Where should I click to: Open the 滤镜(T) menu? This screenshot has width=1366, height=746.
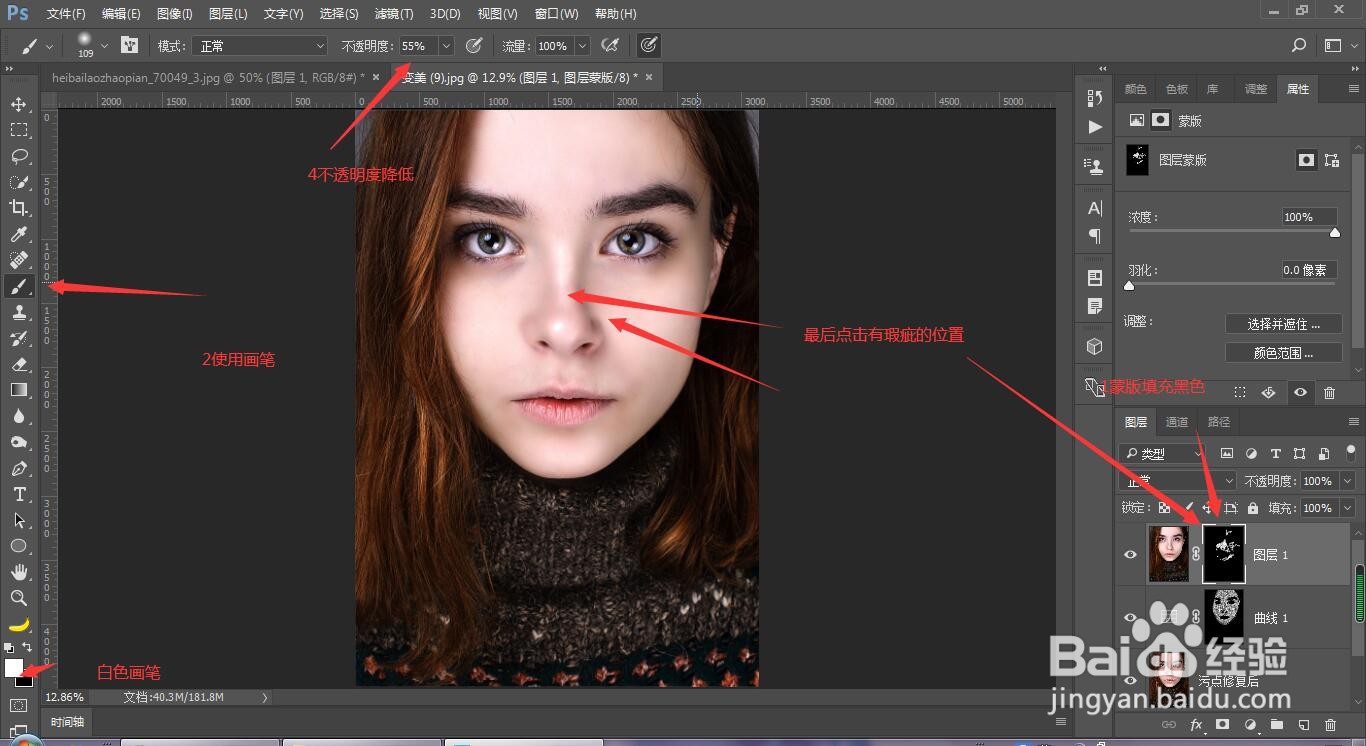click(x=393, y=14)
